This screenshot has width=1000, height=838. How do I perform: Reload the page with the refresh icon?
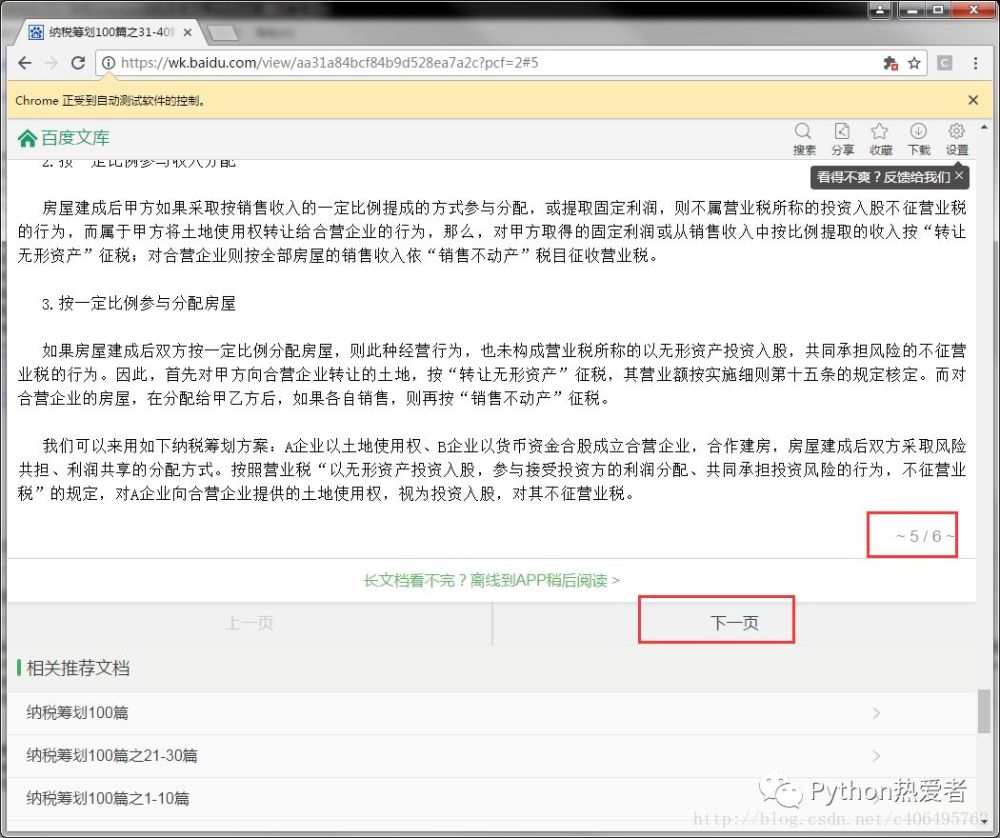pyautogui.click(x=78, y=62)
